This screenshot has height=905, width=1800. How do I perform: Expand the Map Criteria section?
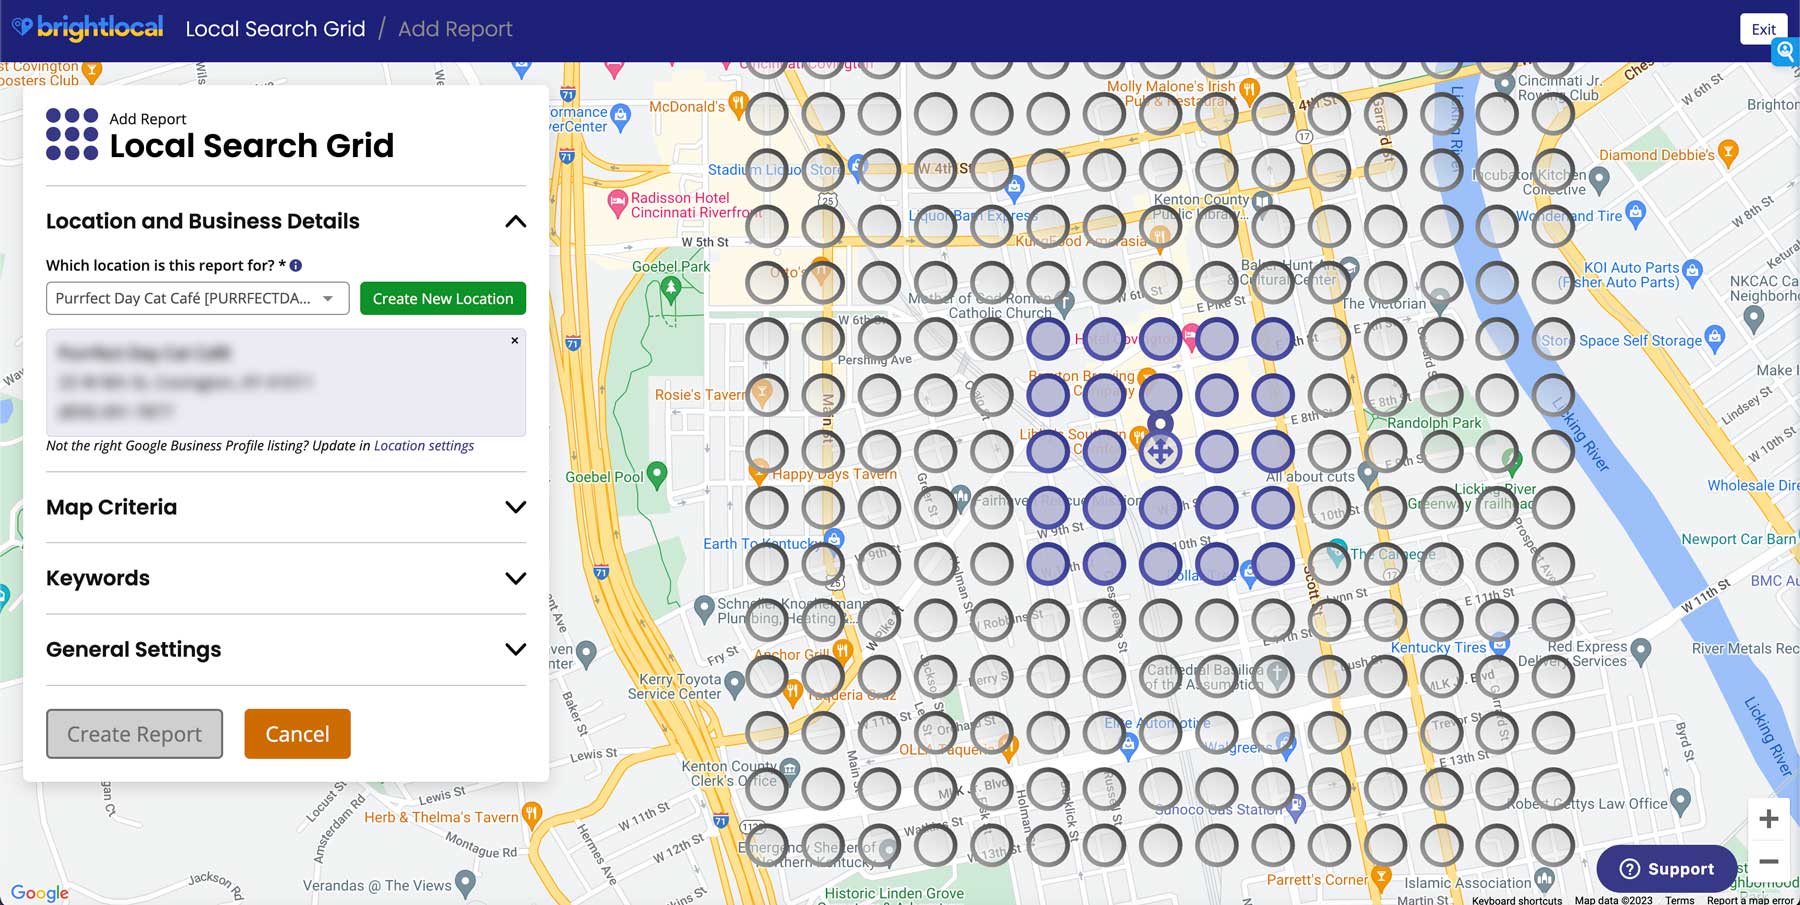tap(516, 507)
